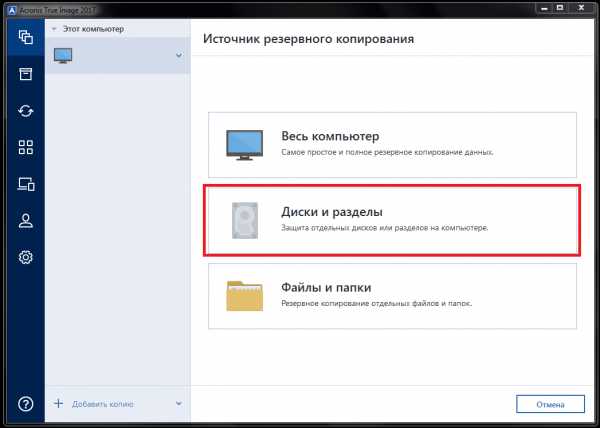Collapse the "Этот компьютер" group

click(54, 30)
